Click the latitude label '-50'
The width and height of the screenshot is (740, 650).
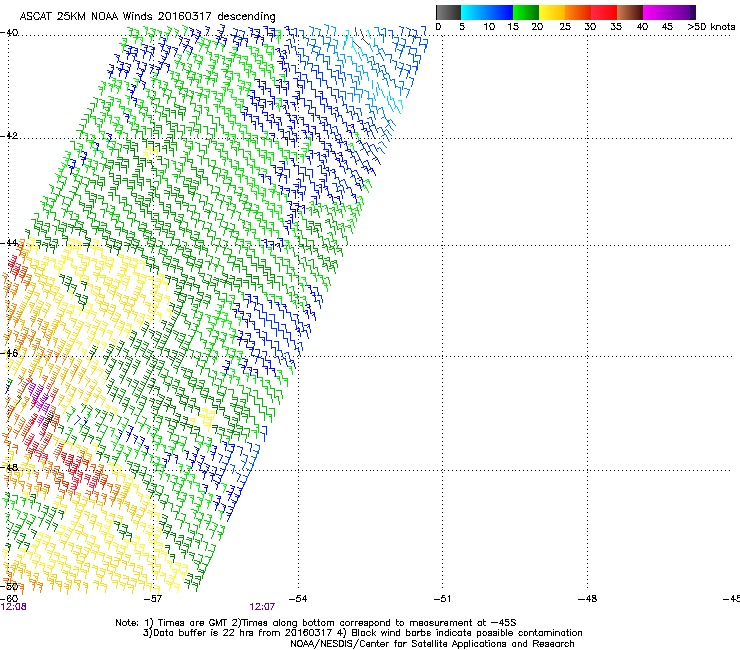coord(9,586)
